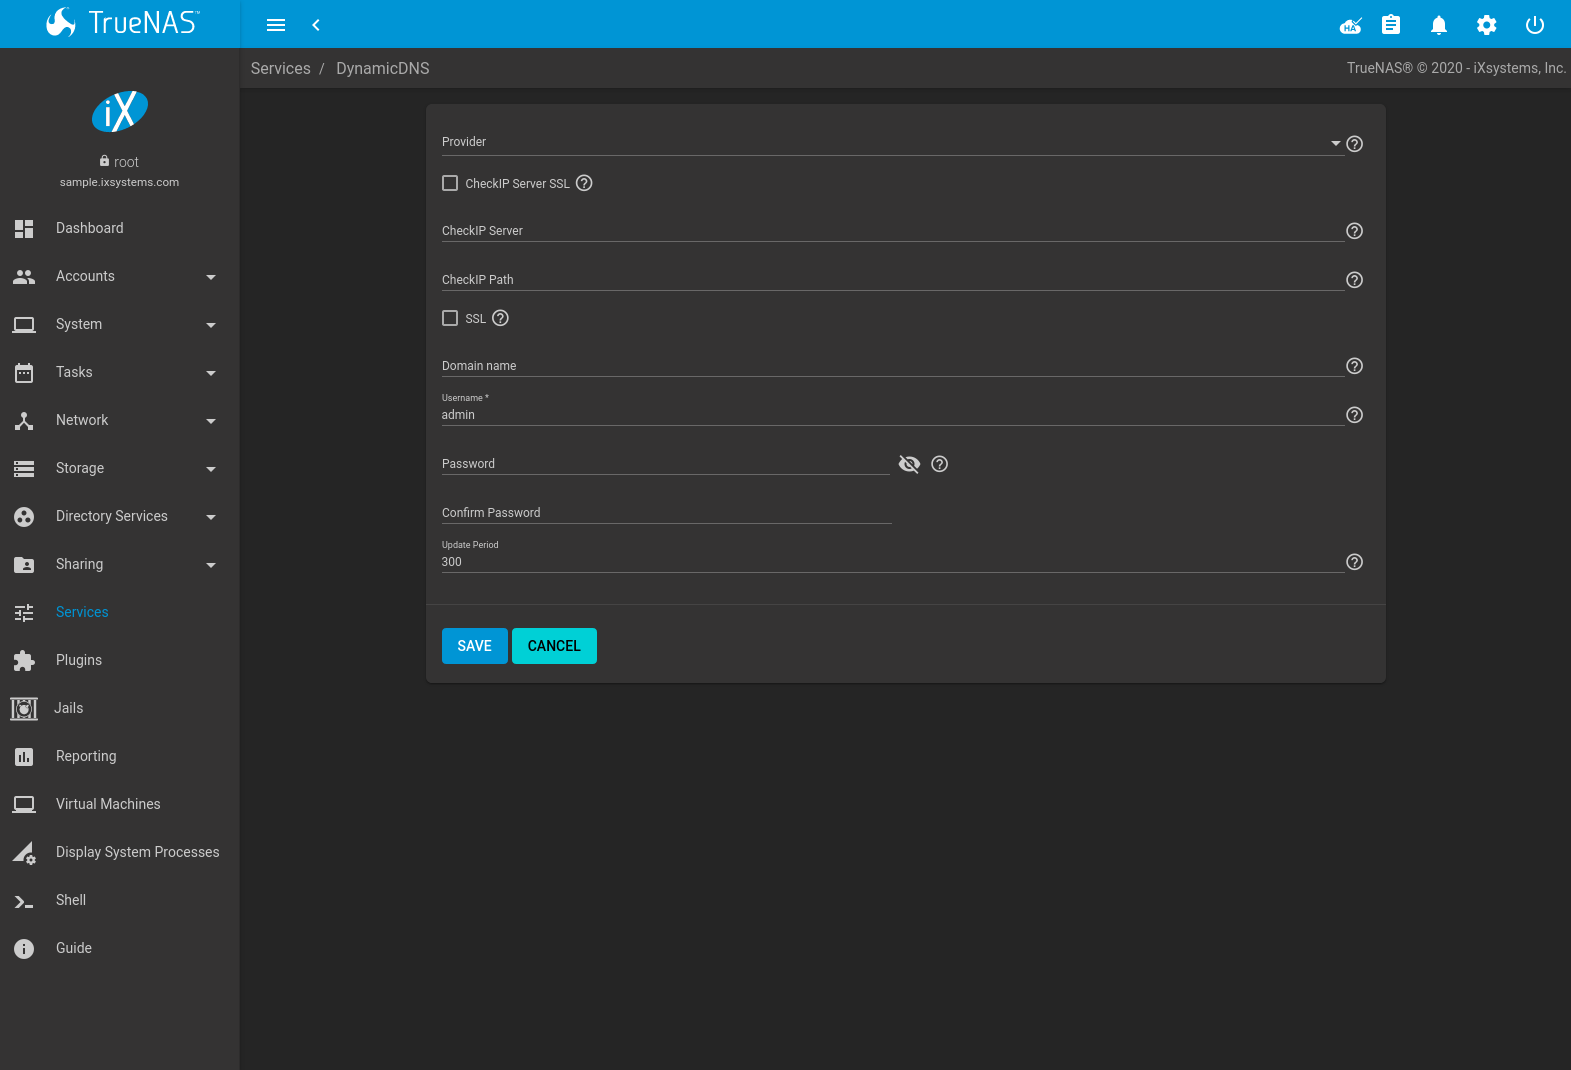
Task: Click DynamicDNS breadcrumb
Action: pyautogui.click(x=383, y=68)
